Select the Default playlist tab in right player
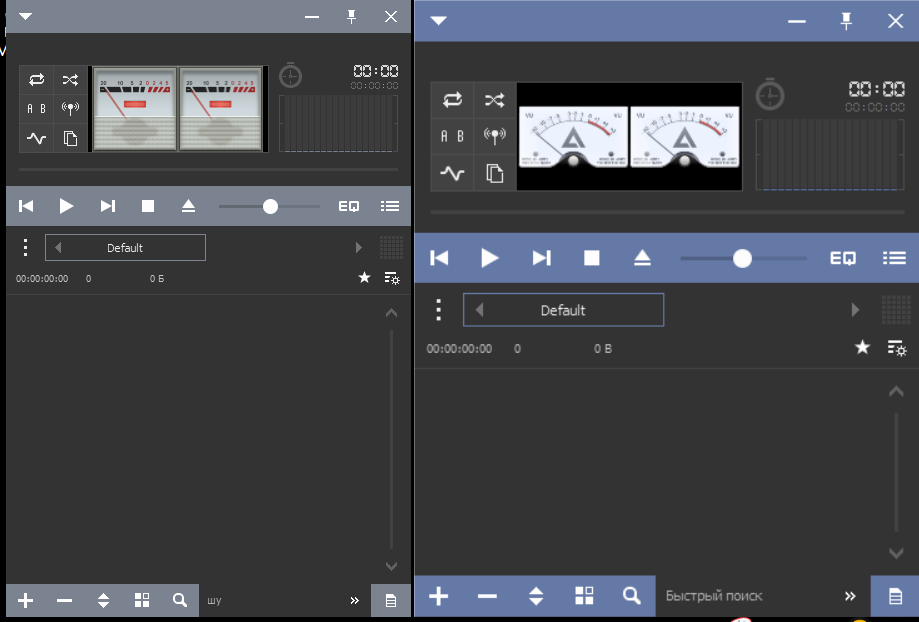This screenshot has width=919, height=622. coord(563,310)
